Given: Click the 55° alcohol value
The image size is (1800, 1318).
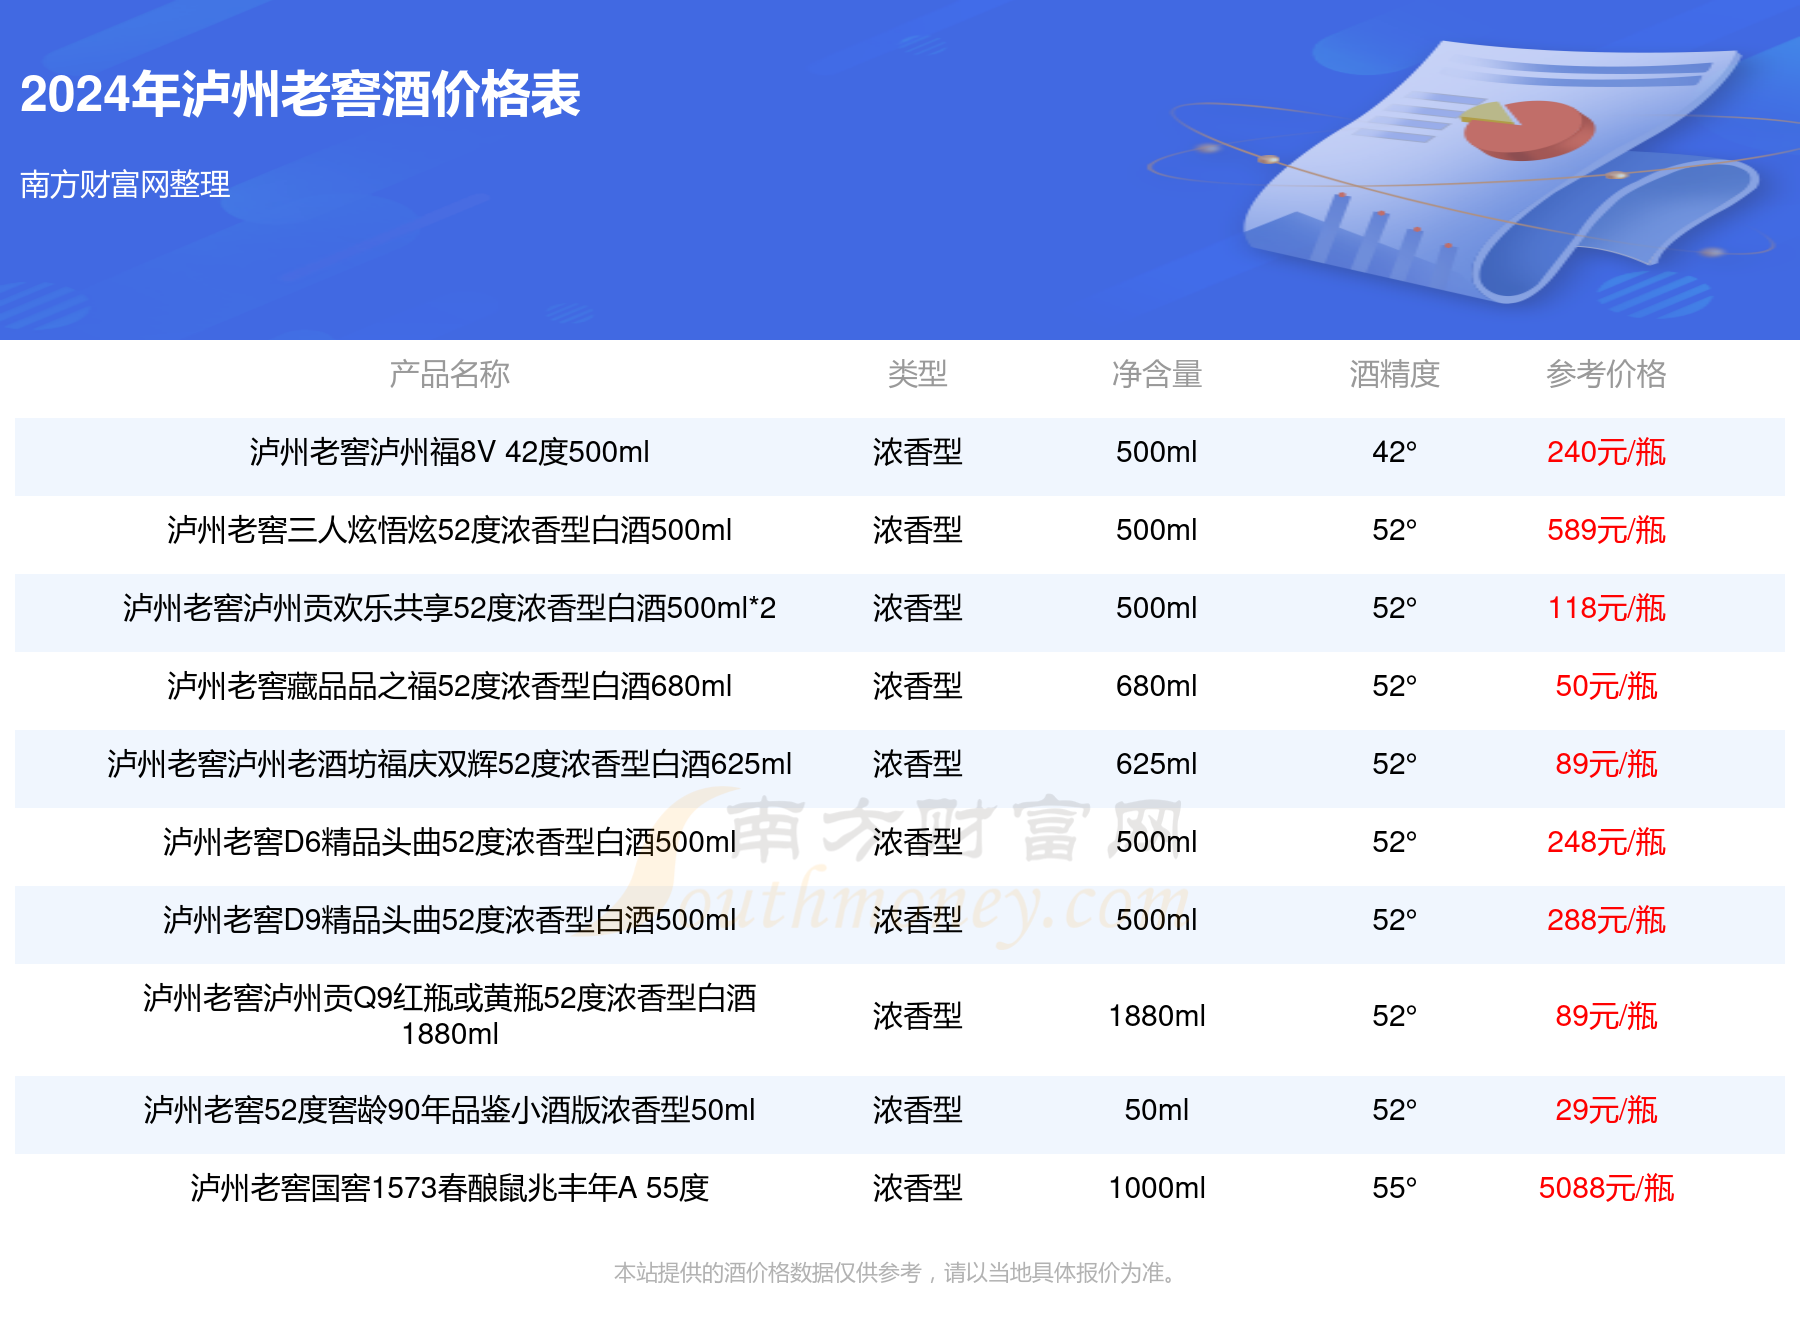Looking at the screenshot, I should [1394, 1188].
